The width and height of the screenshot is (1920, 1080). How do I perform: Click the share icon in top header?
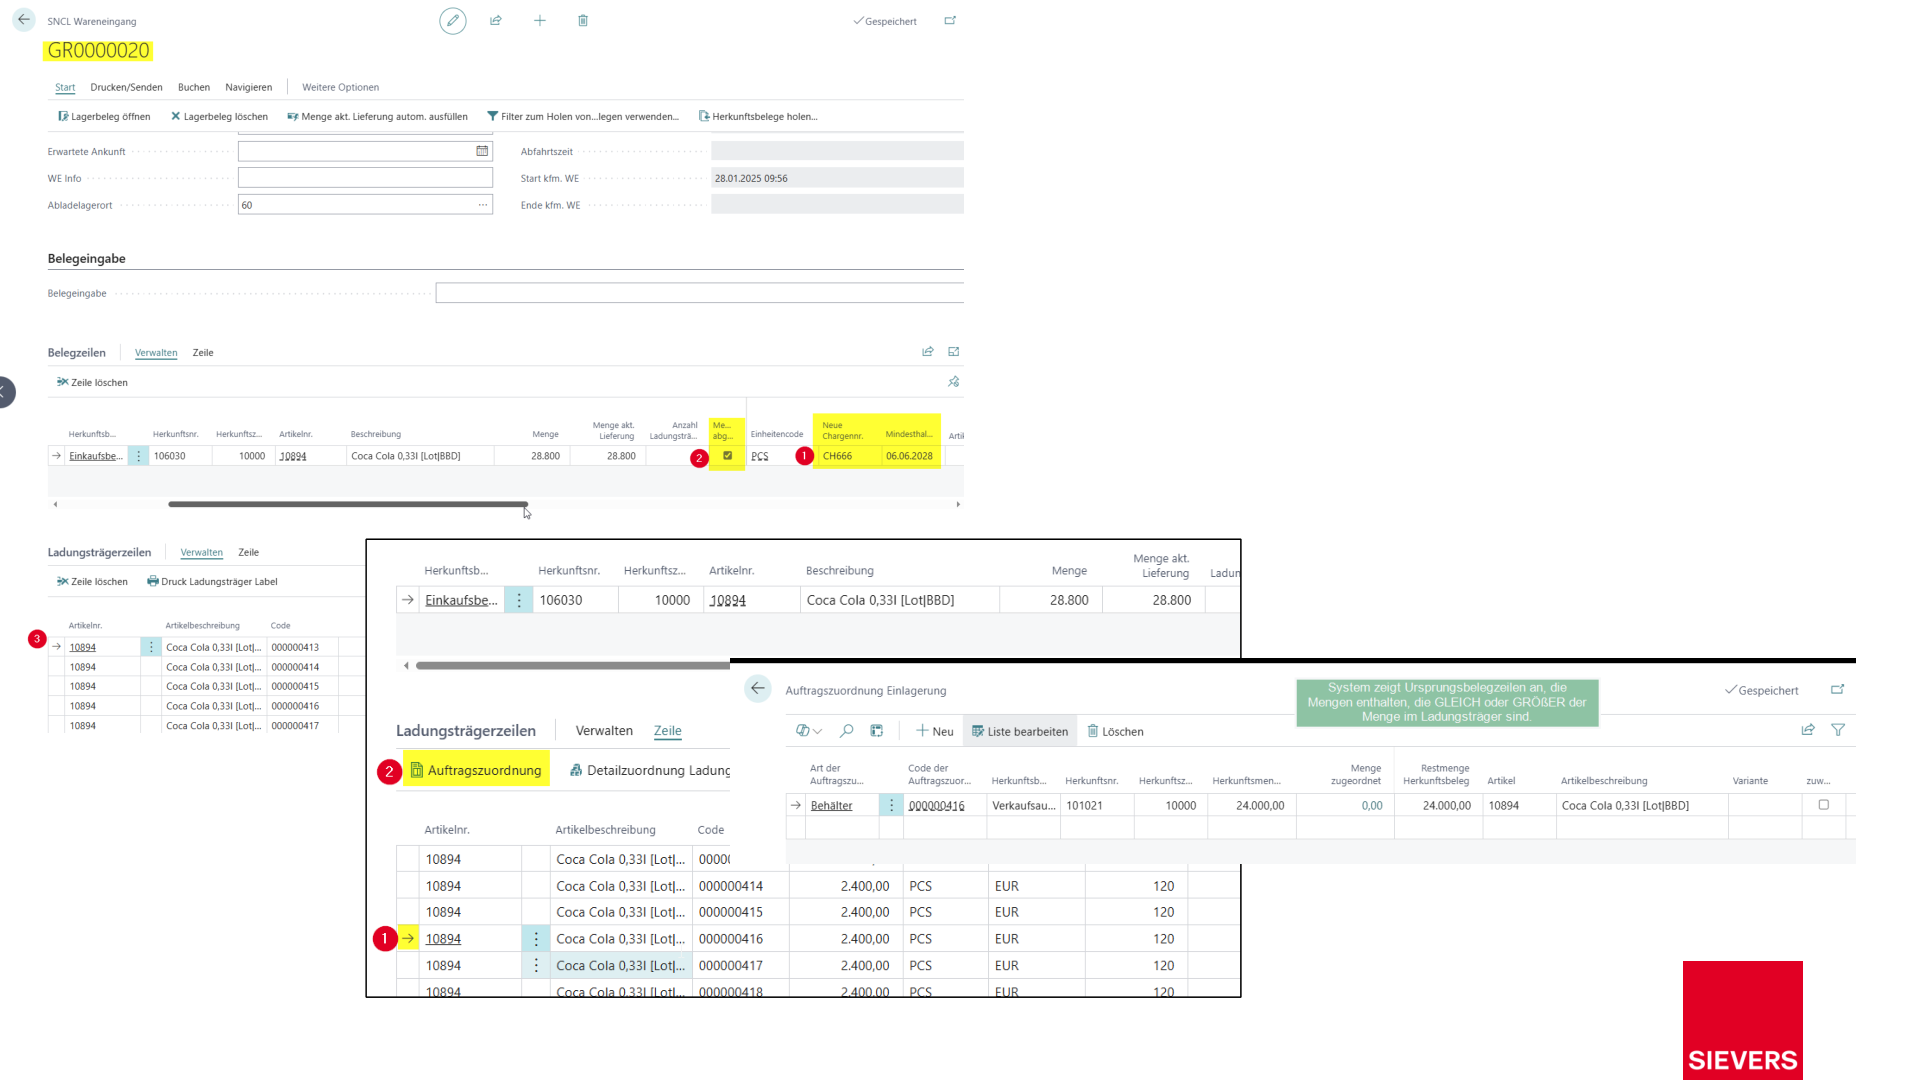coord(496,20)
